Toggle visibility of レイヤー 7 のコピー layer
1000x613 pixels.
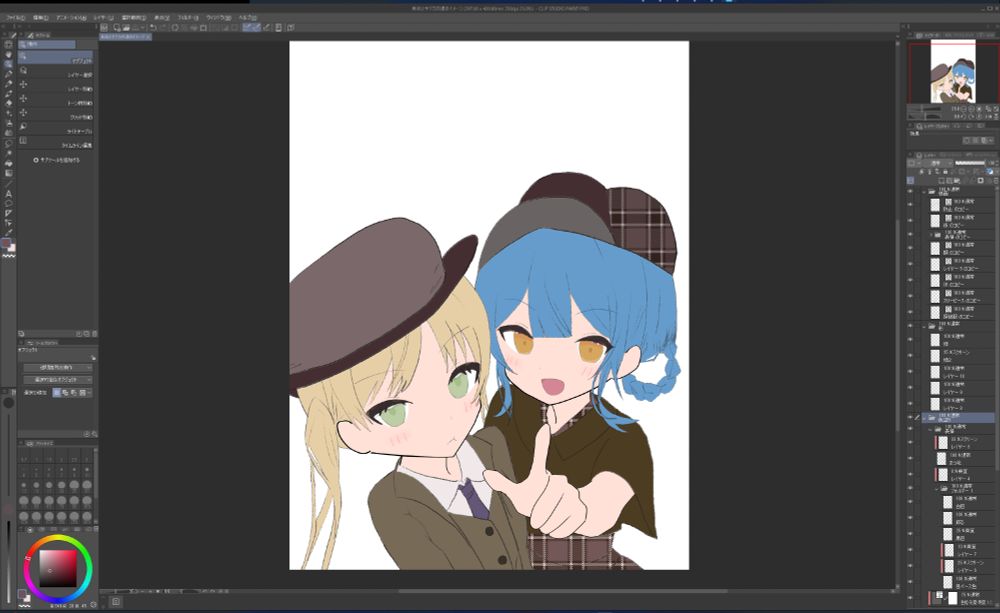(x=910, y=263)
